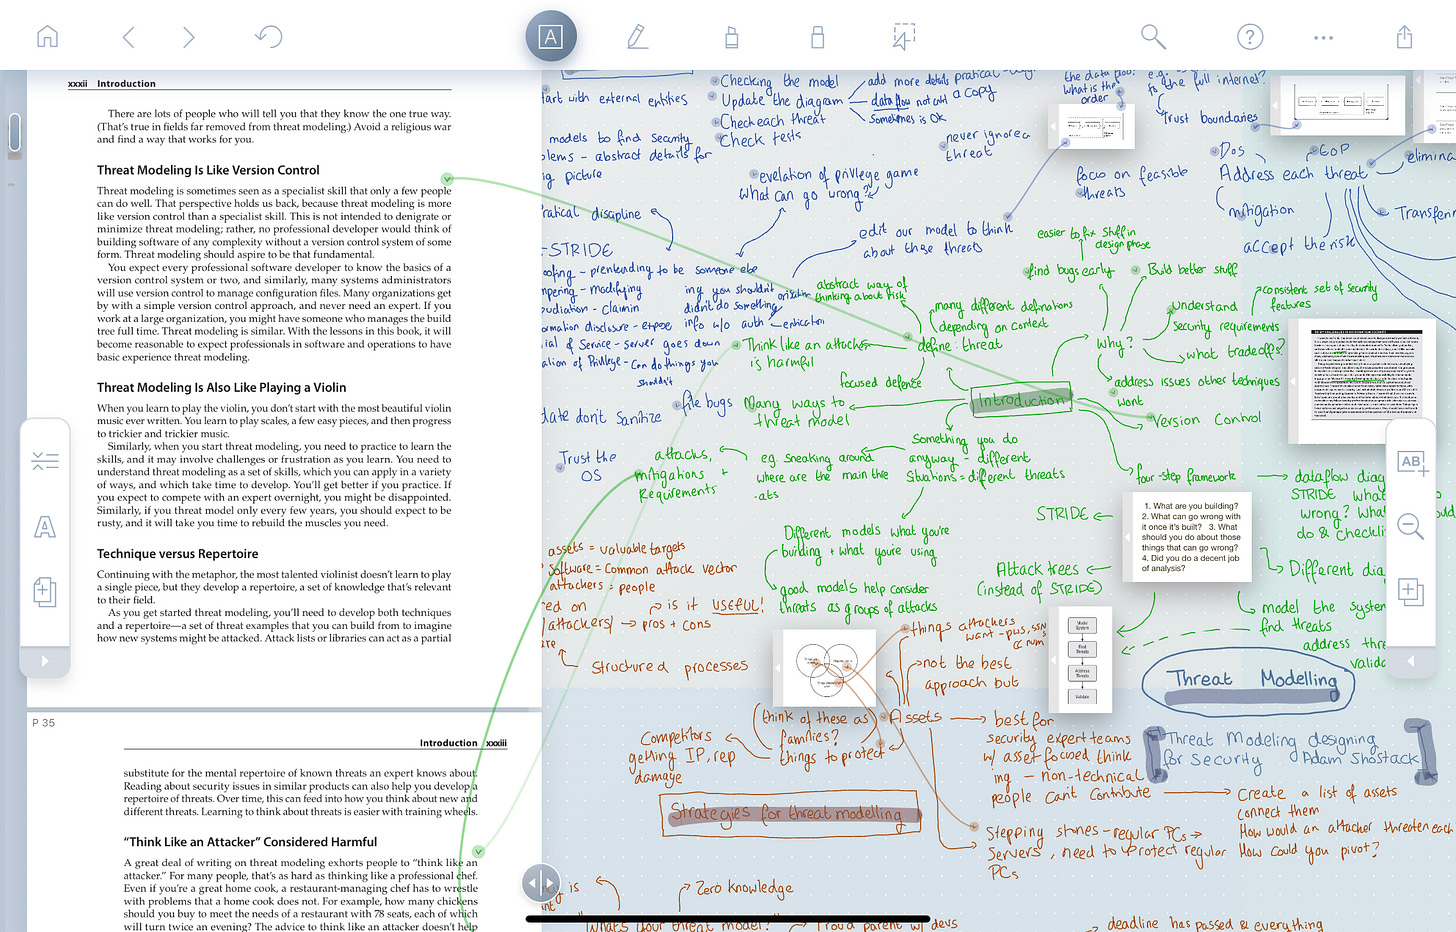Click 'Understand security requirements' green note
The image size is (1456, 932).
pyautogui.click(x=1226, y=316)
